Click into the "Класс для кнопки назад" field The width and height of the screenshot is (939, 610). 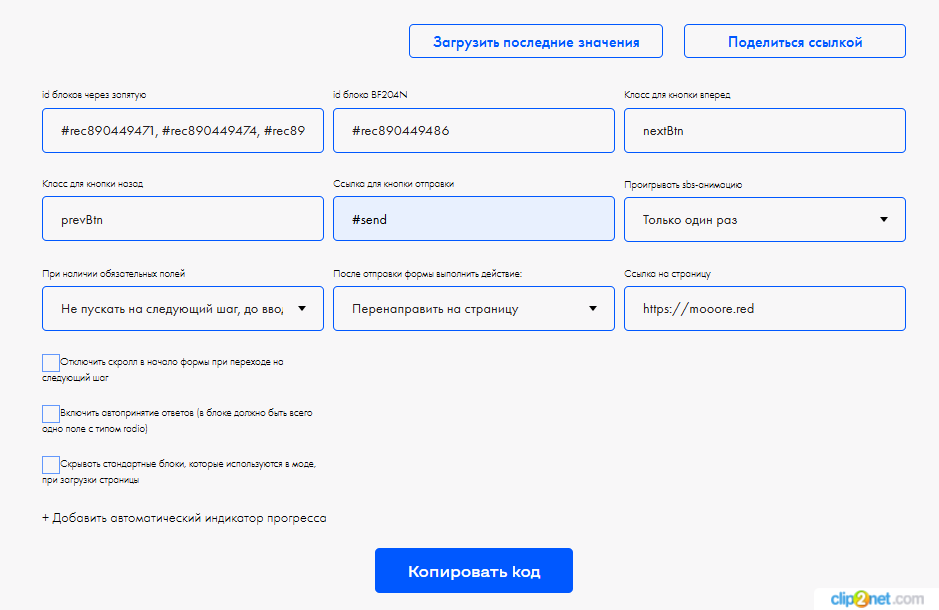[x=182, y=220]
